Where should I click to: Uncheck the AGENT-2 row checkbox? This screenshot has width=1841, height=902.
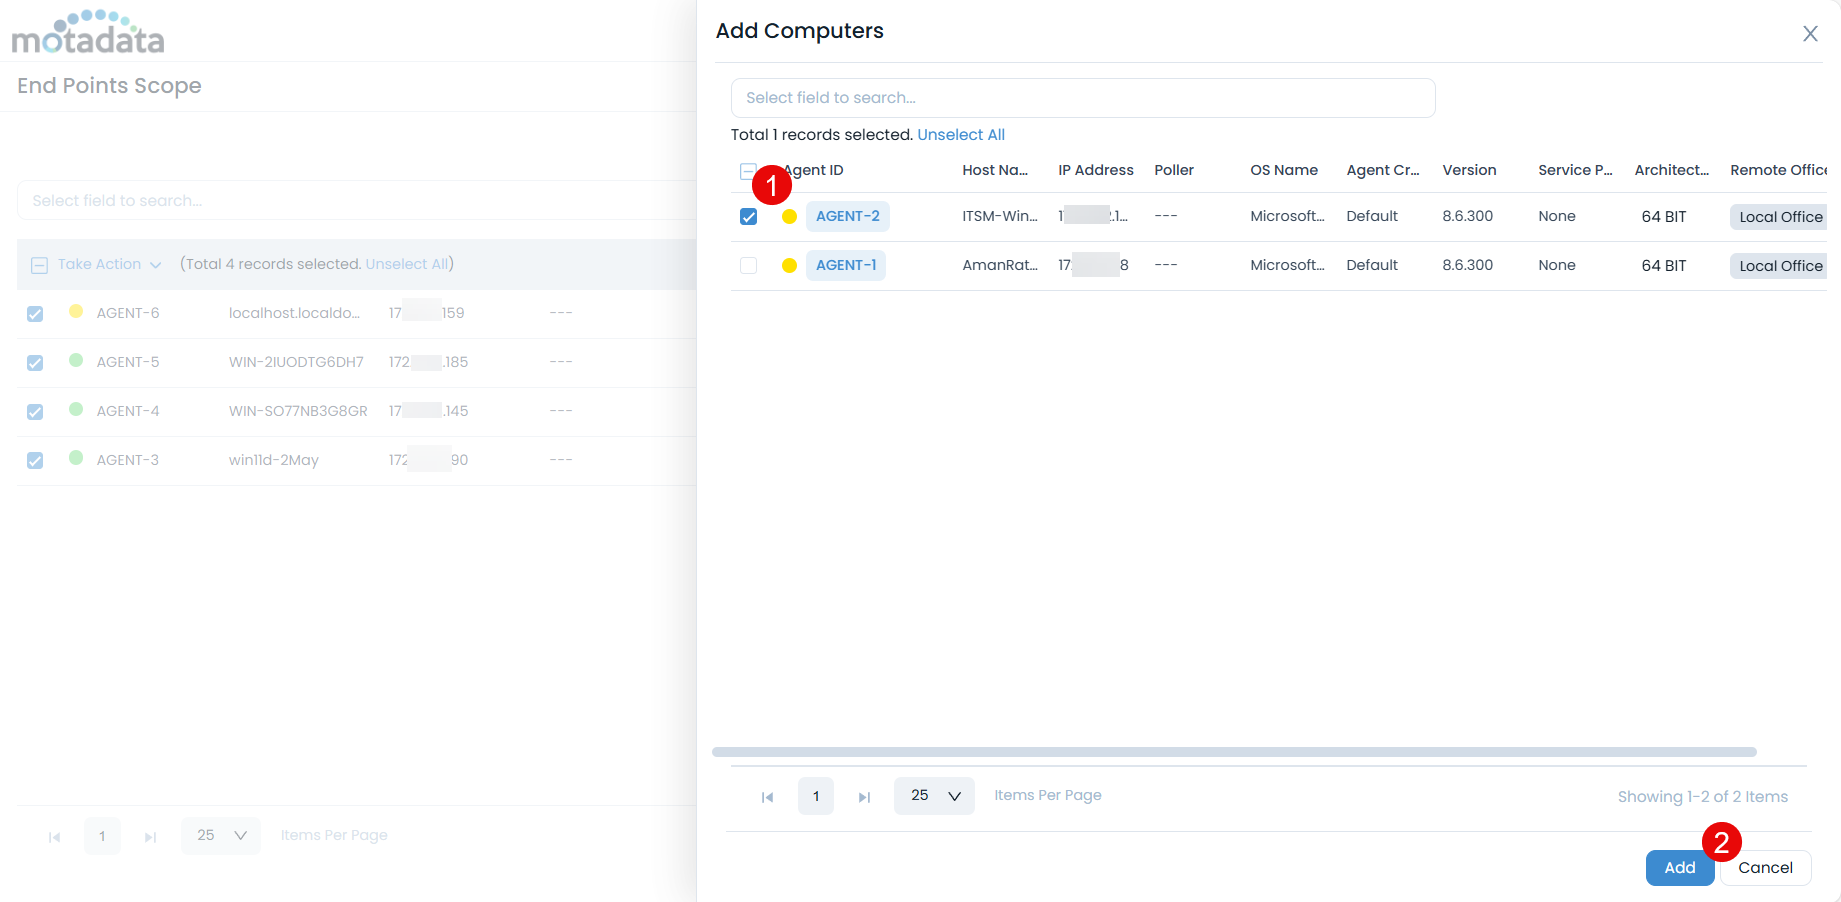[748, 217]
